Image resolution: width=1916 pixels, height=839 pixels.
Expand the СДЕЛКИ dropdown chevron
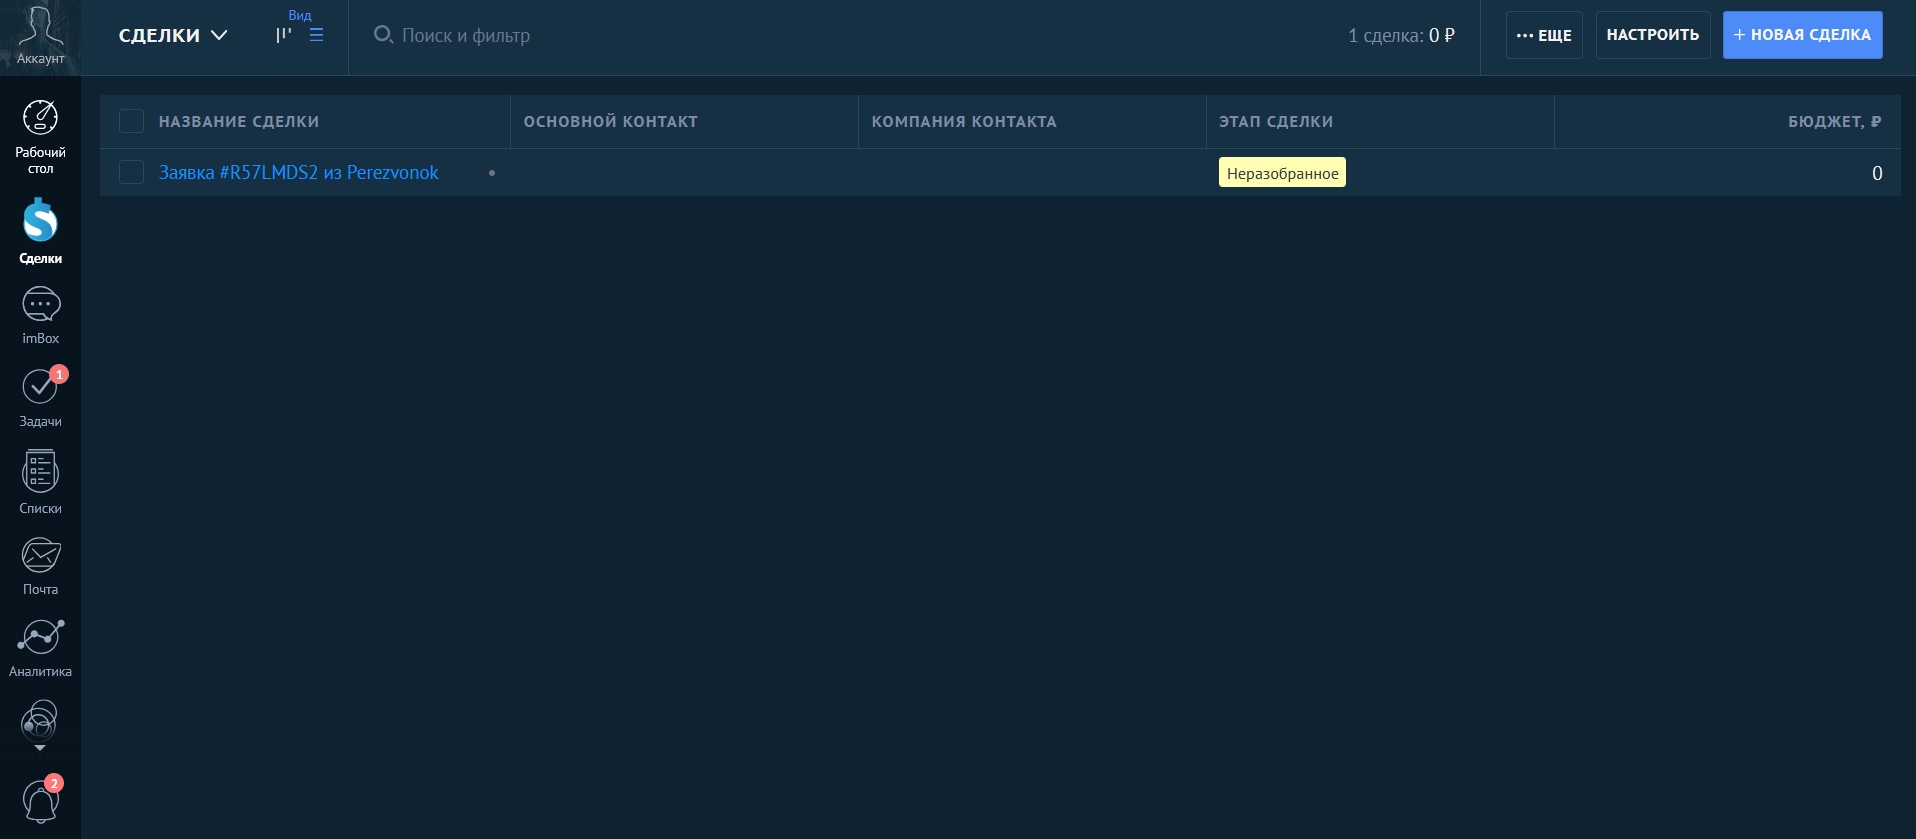(219, 35)
